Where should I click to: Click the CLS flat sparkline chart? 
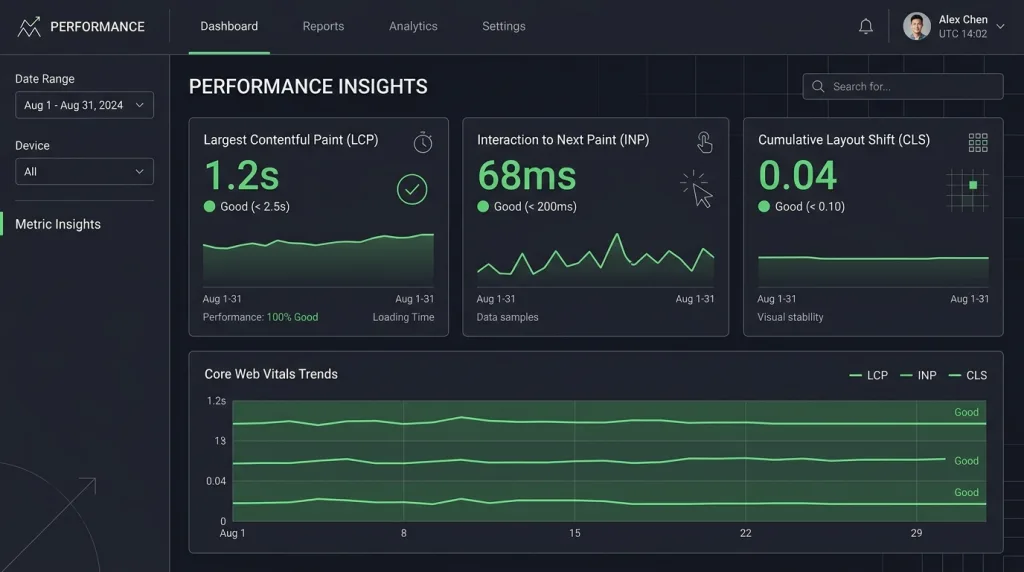point(873,271)
